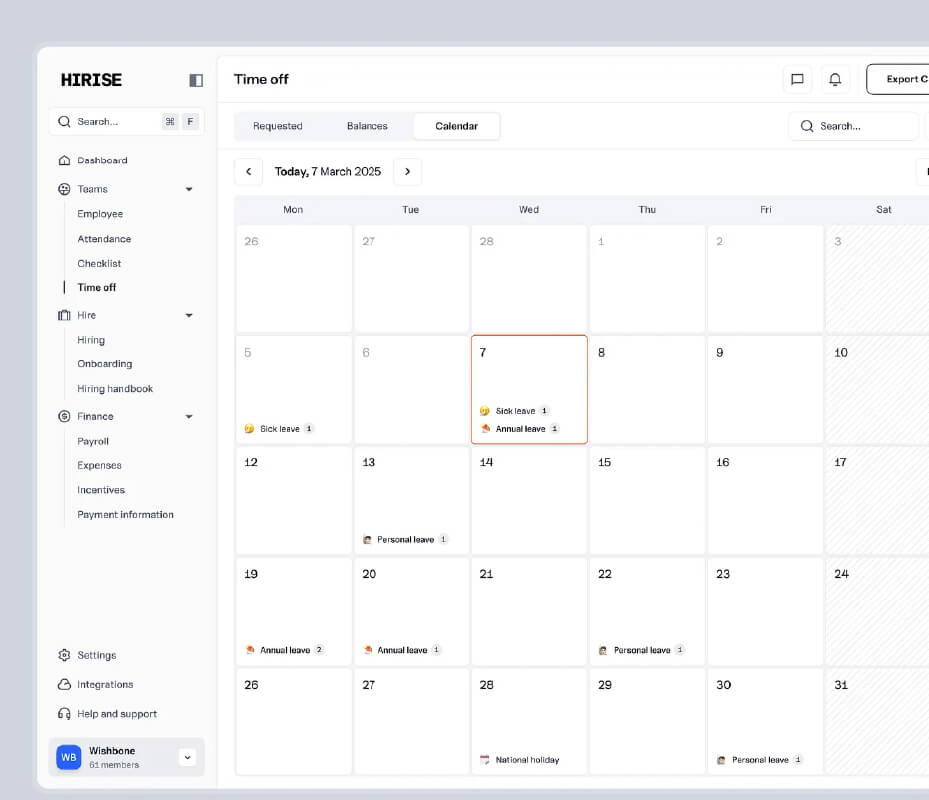Open the Wishbone workspace switcher dropdown
This screenshot has width=929, height=800.
[x=187, y=757]
